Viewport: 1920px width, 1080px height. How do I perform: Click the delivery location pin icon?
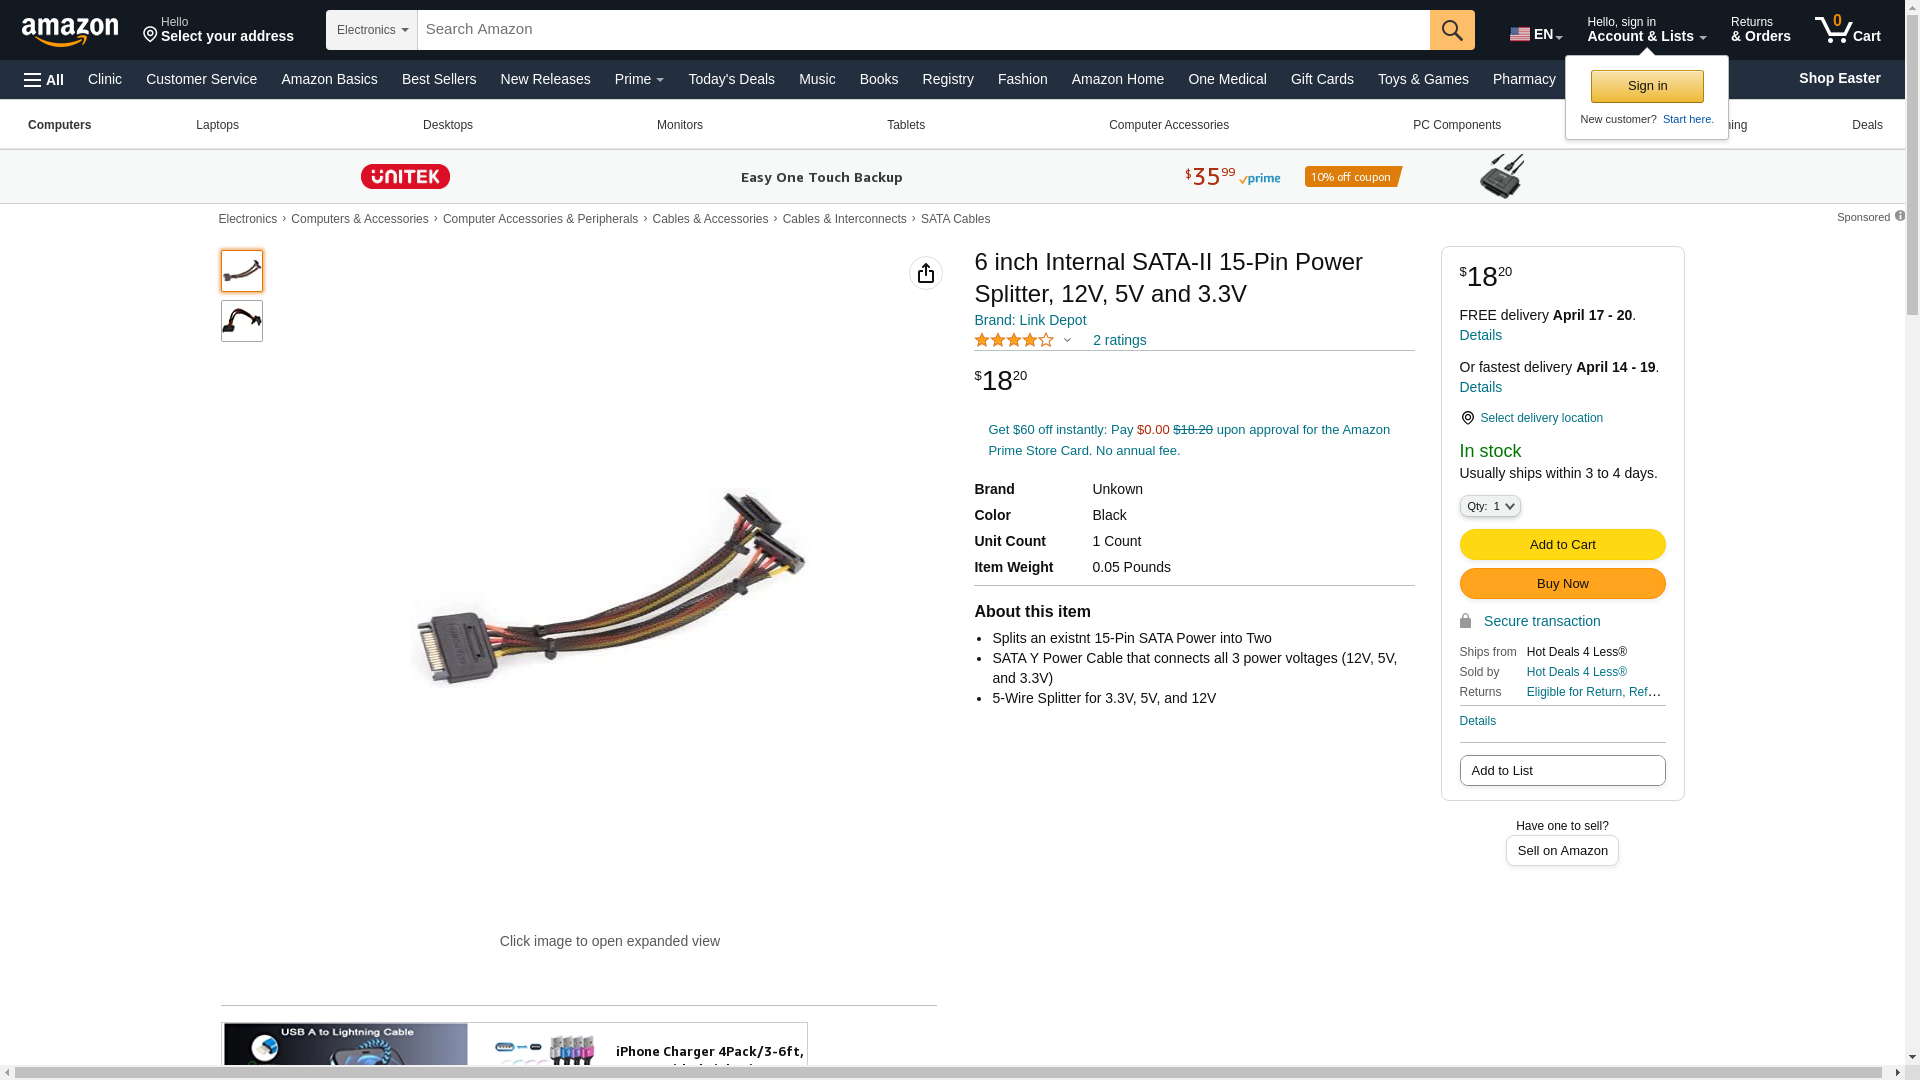(1467, 418)
